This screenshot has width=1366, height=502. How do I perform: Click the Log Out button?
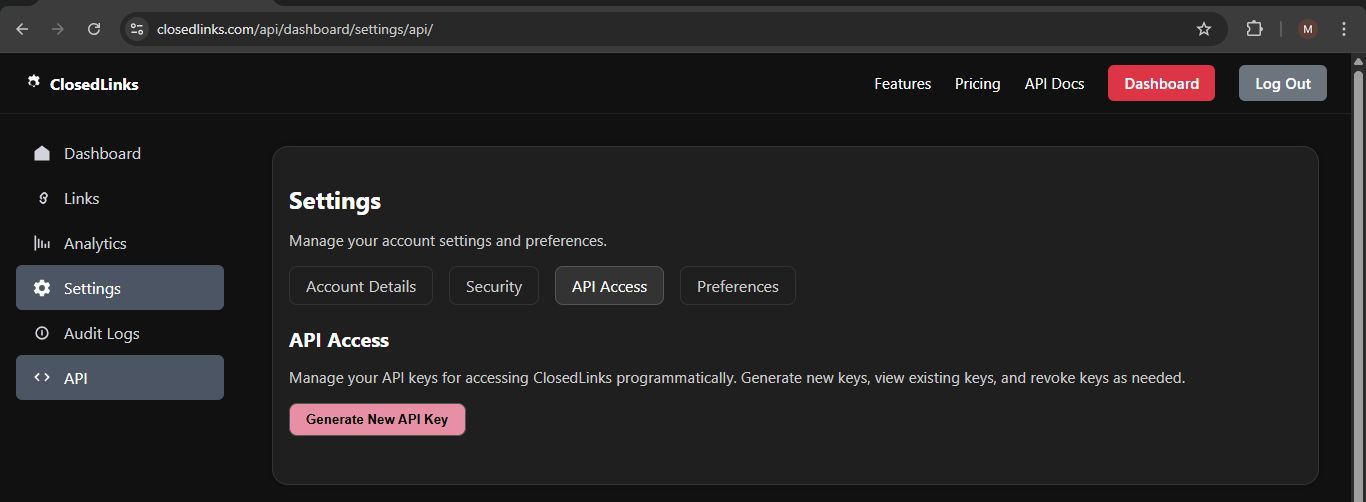tap(1283, 83)
